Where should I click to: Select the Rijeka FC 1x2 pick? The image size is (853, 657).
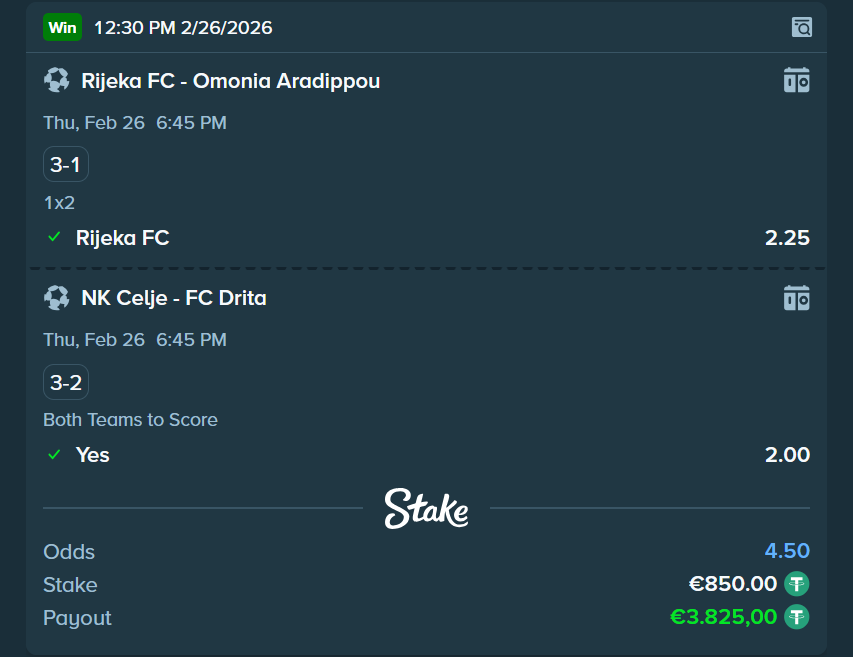click(x=122, y=238)
